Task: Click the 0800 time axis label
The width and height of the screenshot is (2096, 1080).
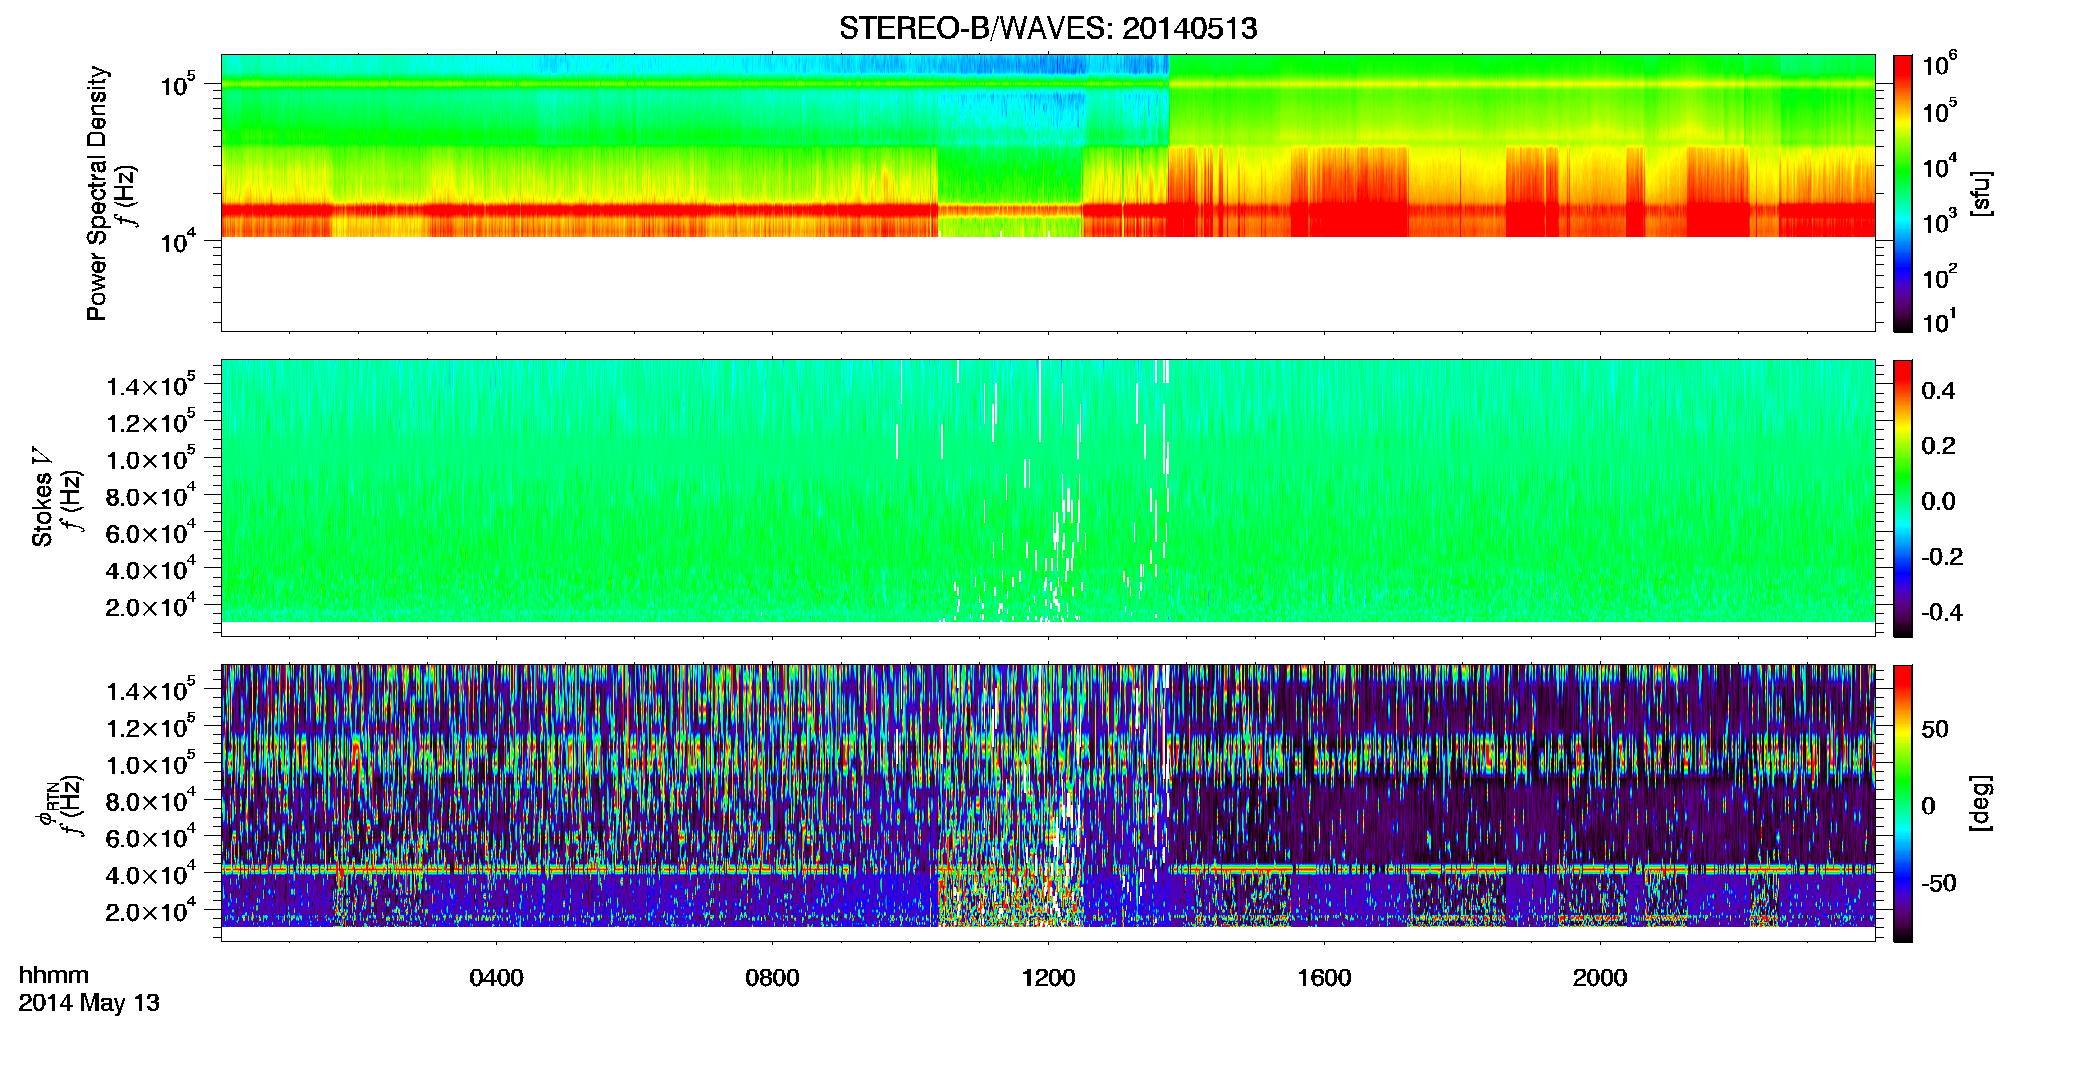Action: (x=772, y=978)
